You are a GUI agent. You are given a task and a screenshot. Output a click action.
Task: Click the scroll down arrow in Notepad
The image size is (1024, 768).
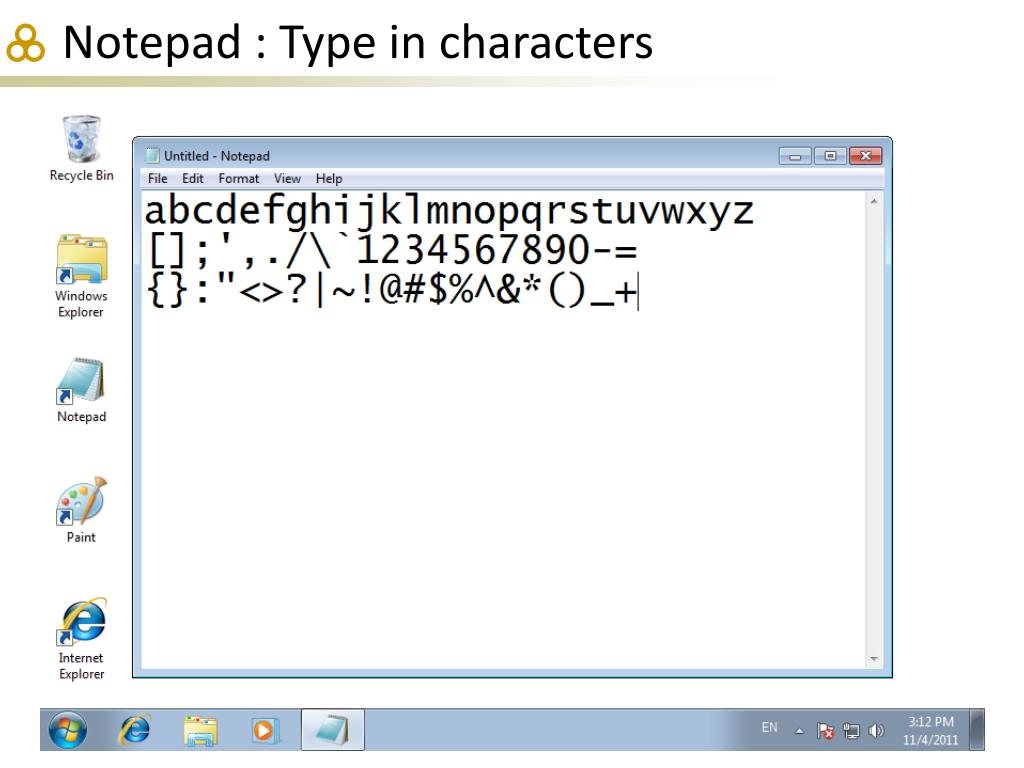click(874, 659)
